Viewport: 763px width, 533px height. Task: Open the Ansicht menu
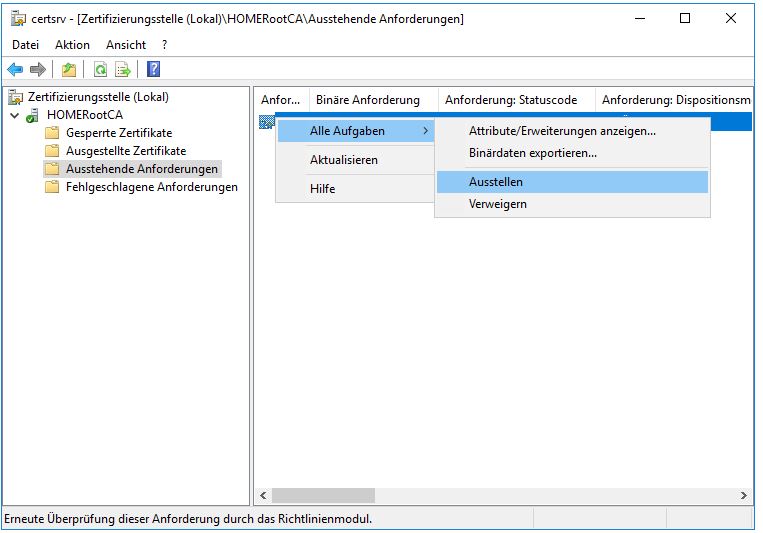(126, 45)
